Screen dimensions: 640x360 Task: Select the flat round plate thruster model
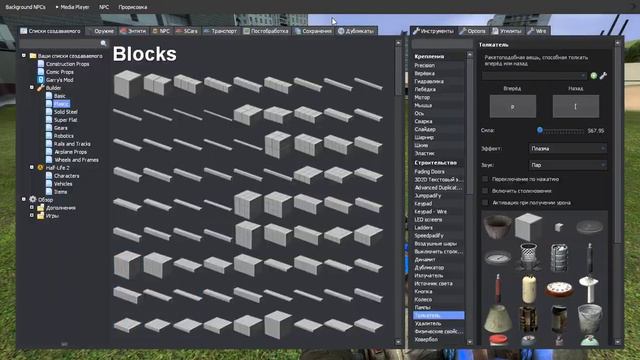tap(589, 227)
